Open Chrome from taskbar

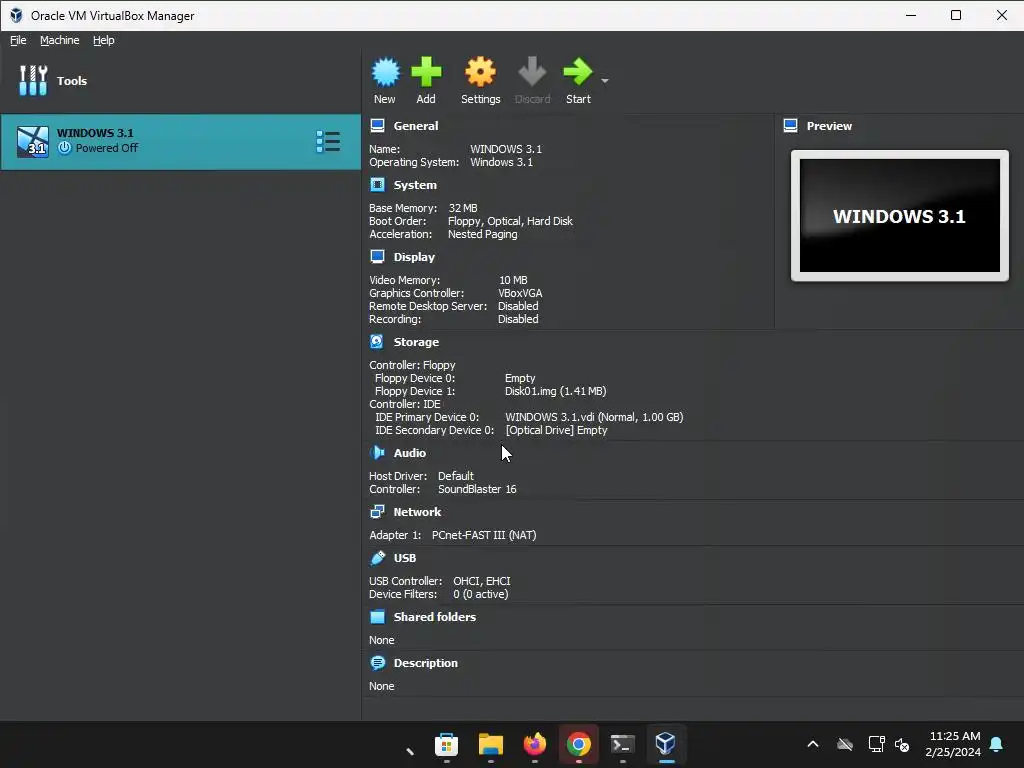tap(579, 744)
